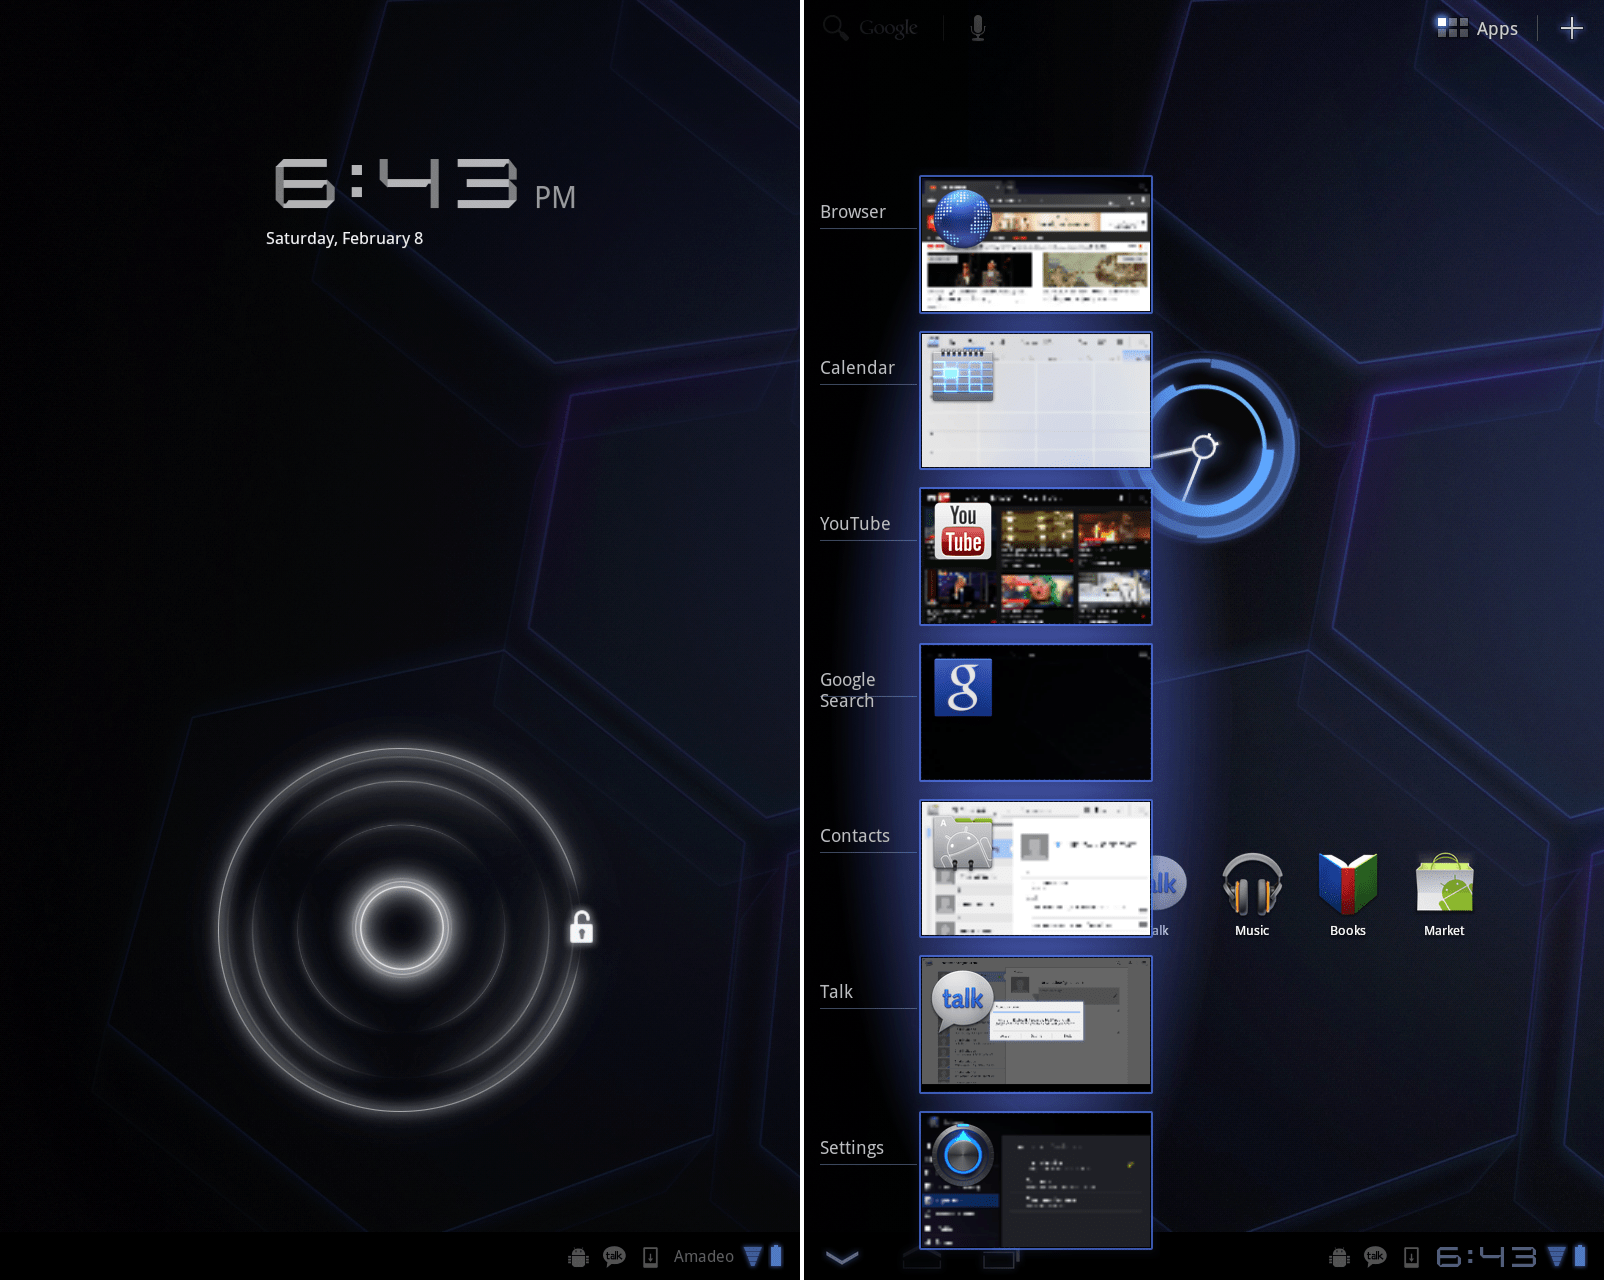Screen dimensions: 1611x1280
Task: Open Android debug notification on lock screen
Action: [578, 1257]
